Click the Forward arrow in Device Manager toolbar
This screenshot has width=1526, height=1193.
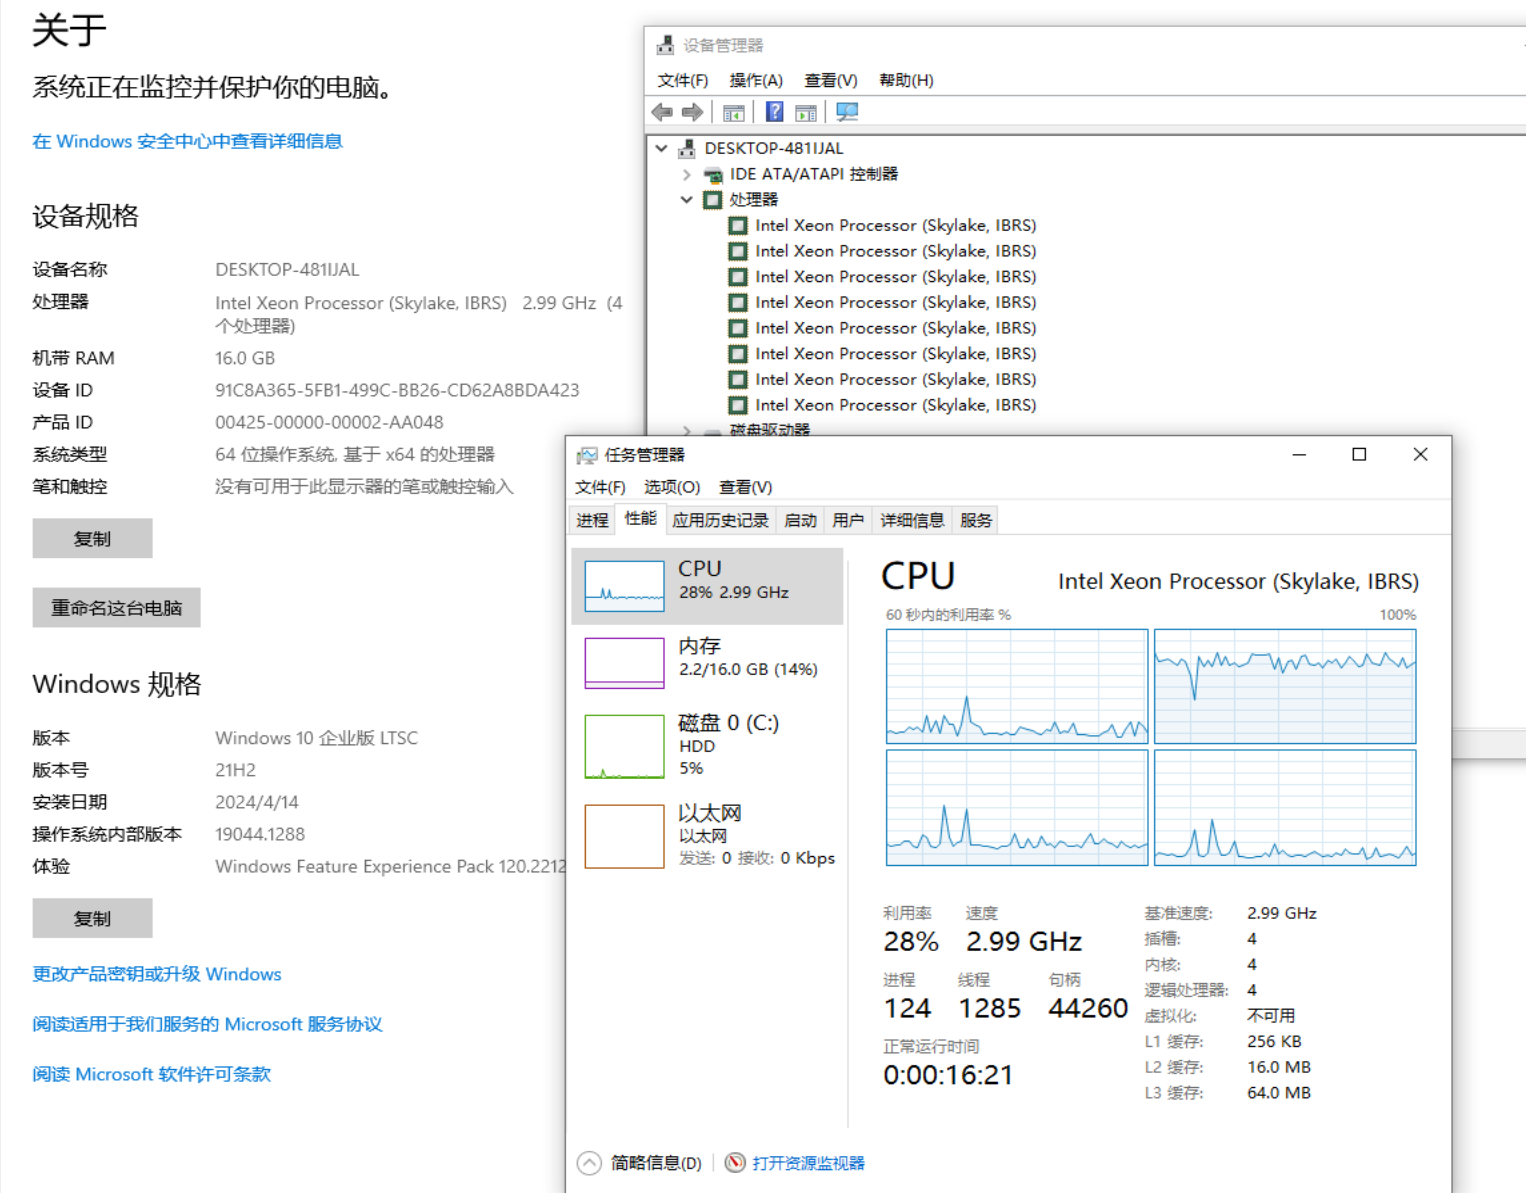(x=692, y=112)
